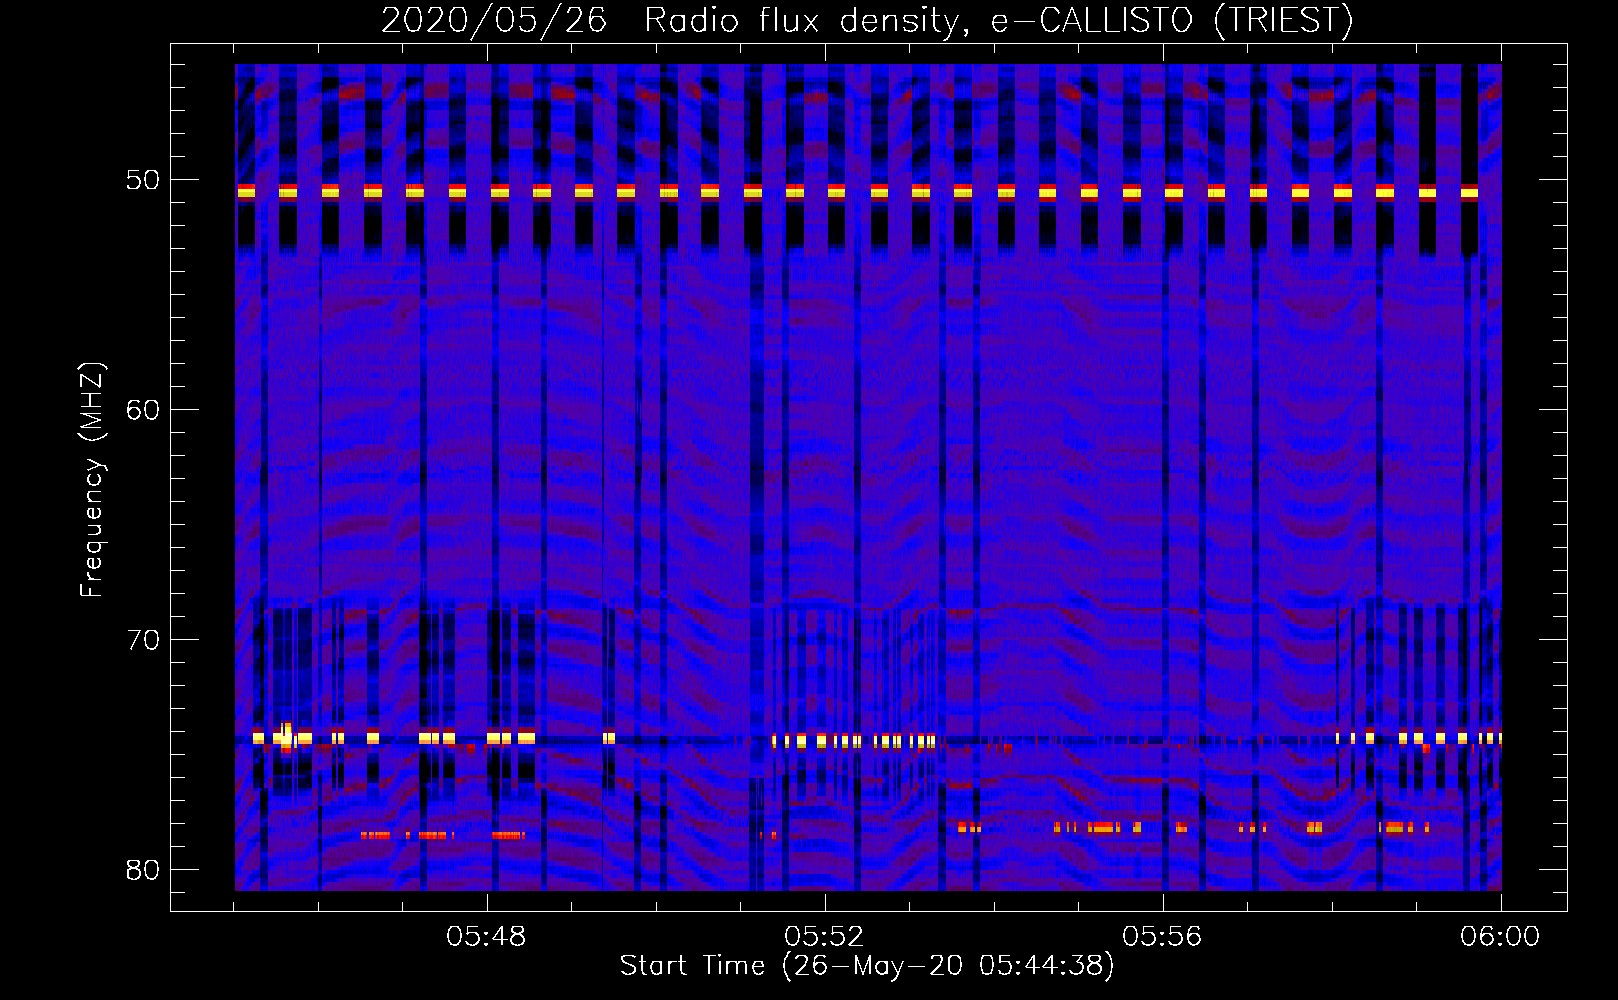
Task: Click the 05:56 time tick label
Action: pos(1162,937)
